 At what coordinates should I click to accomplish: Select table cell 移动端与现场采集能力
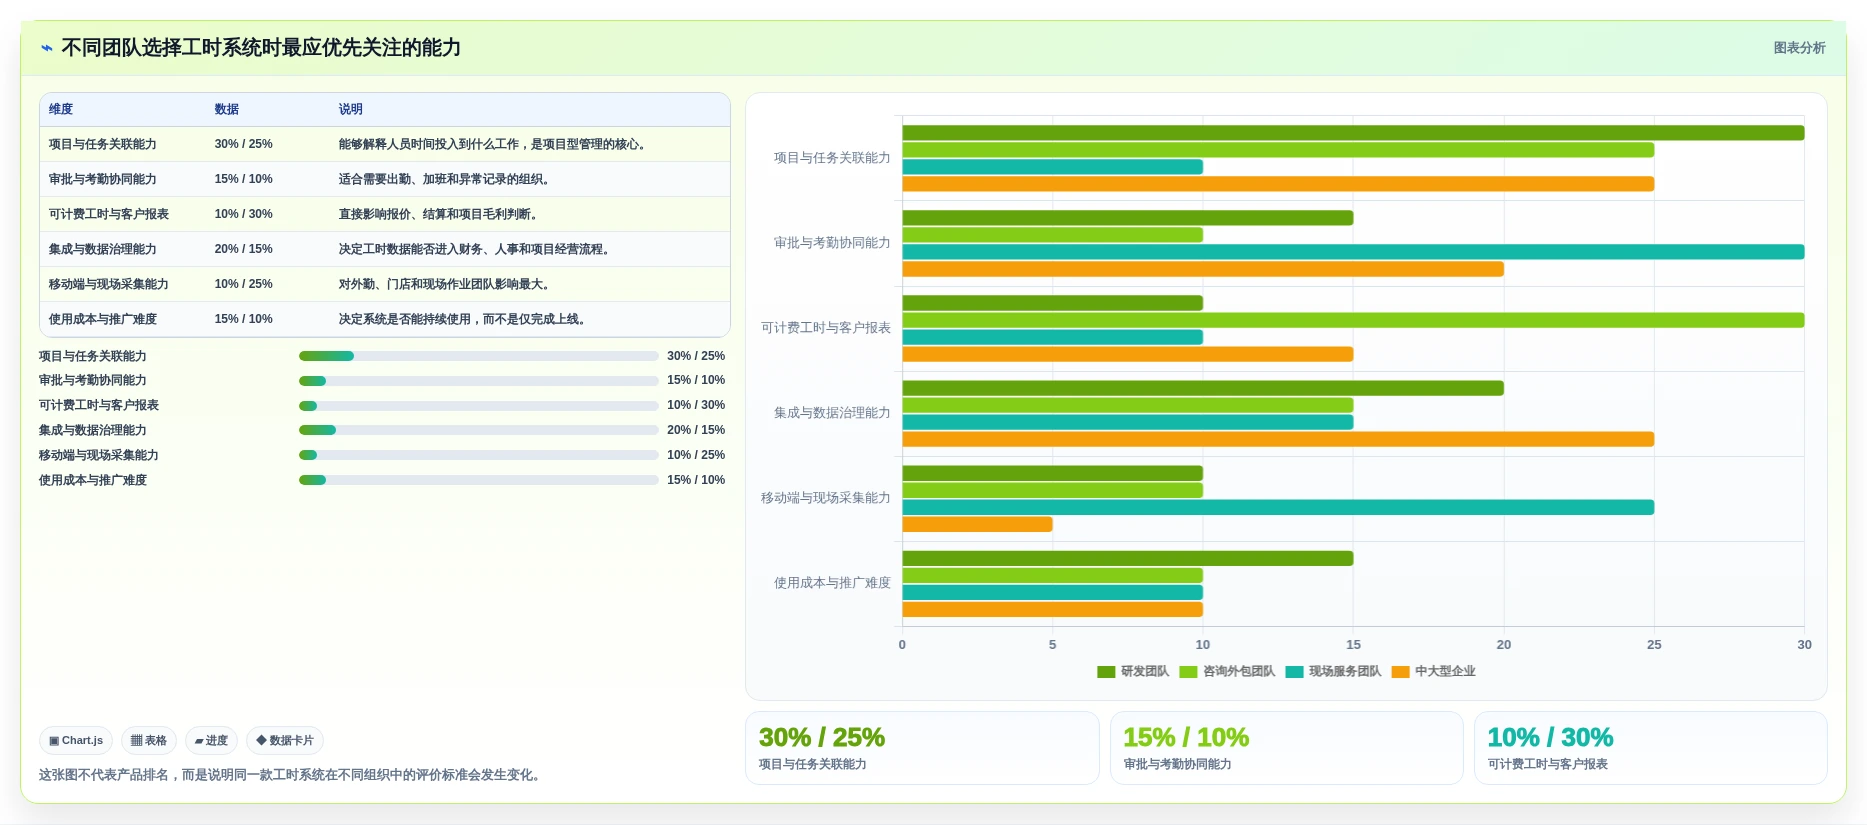click(x=109, y=284)
